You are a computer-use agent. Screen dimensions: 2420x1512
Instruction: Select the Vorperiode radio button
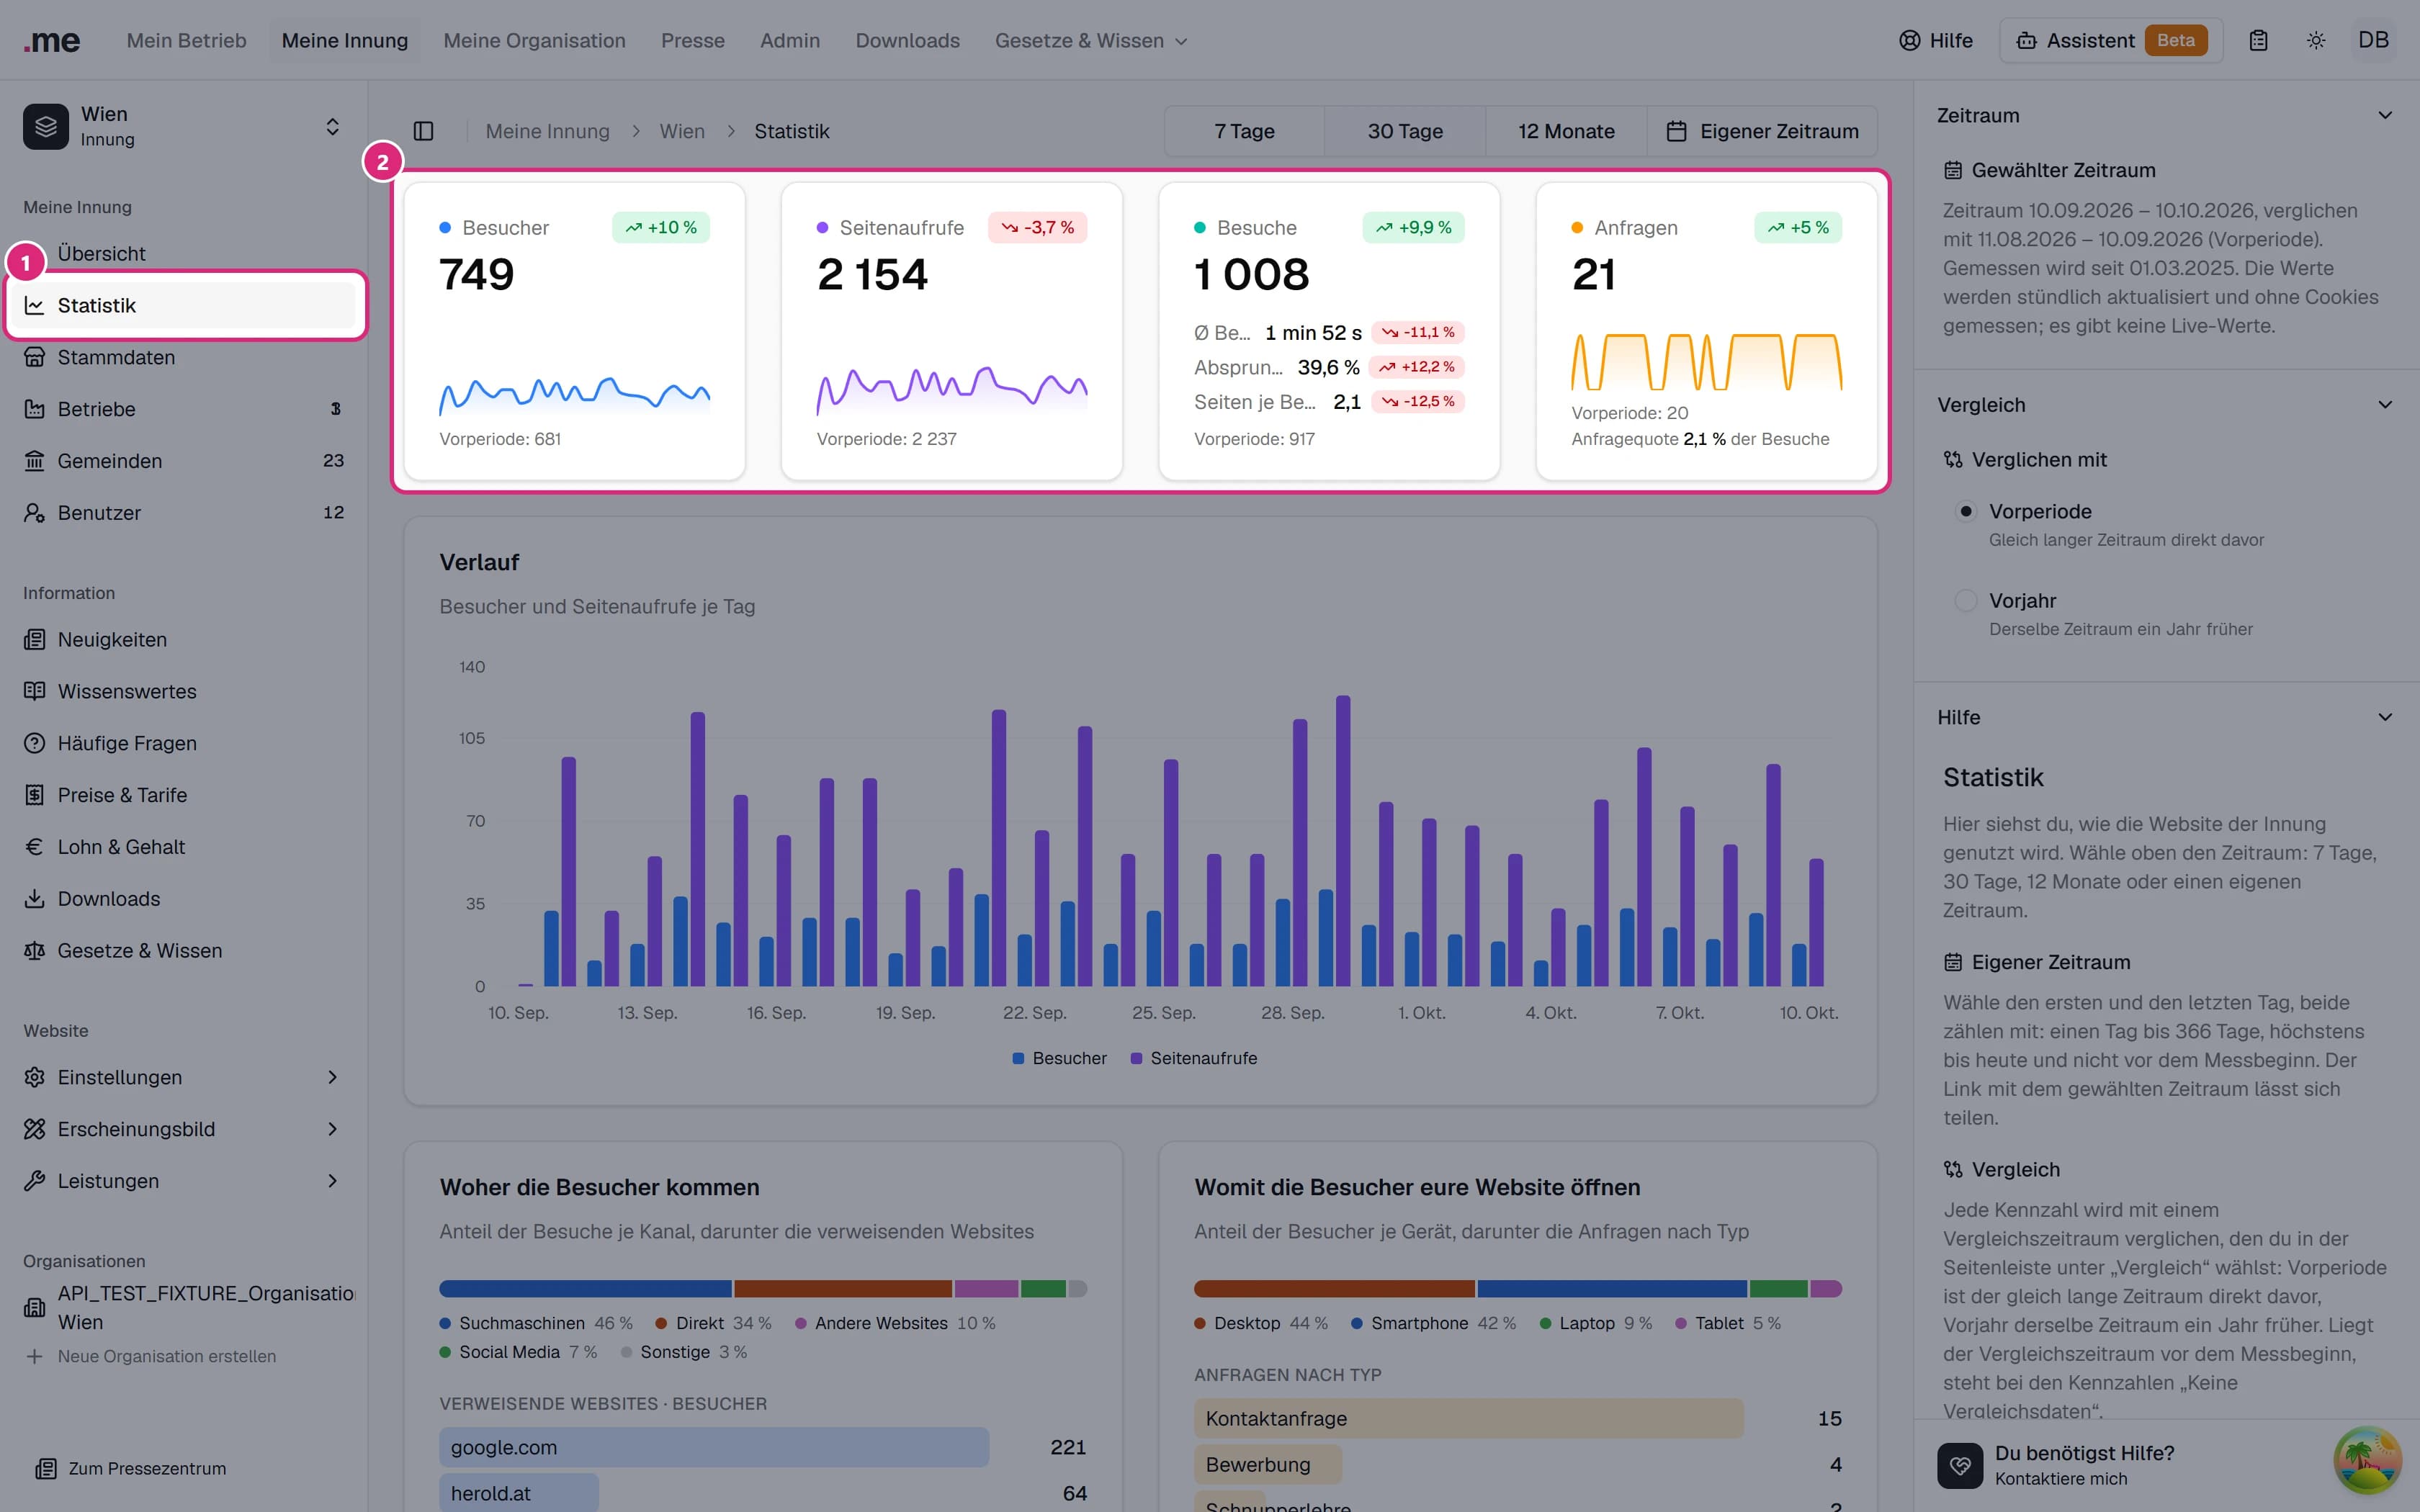tap(1966, 511)
